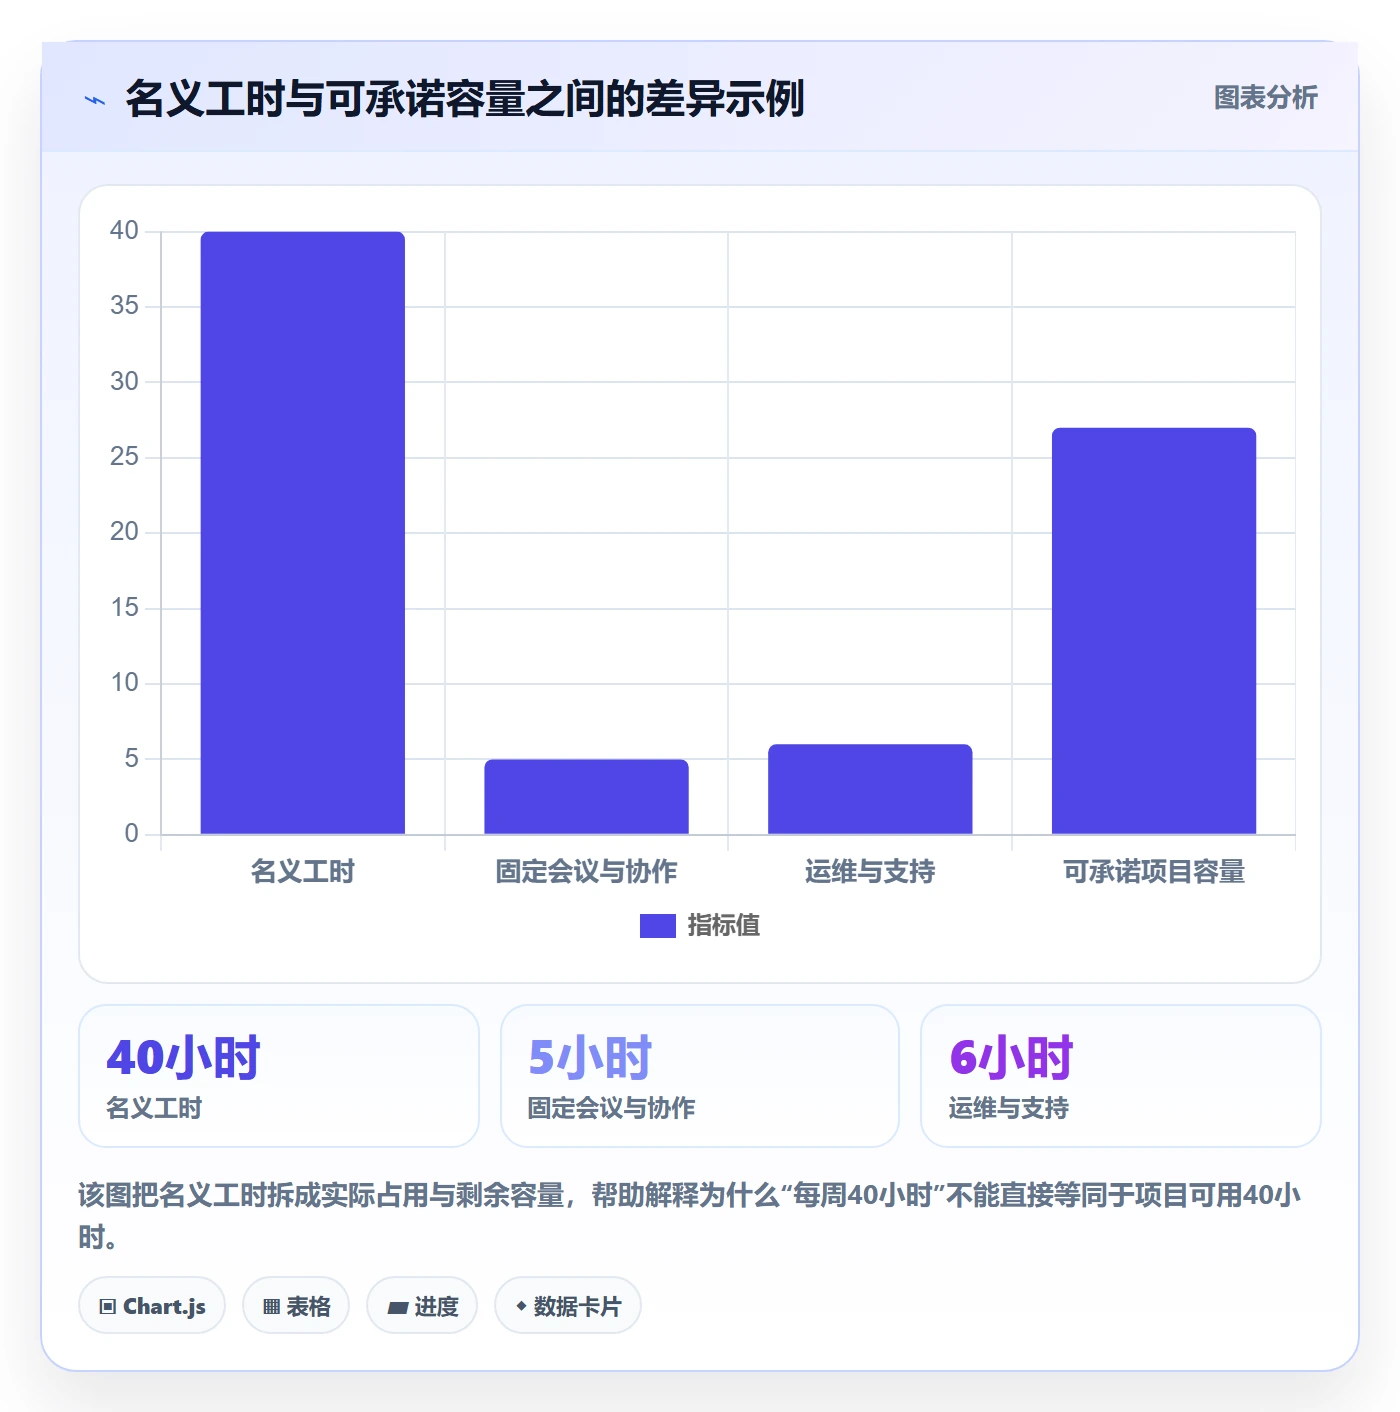Click the diamond icon in 数据卡片 chip
Image resolution: width=1400 pixels, height=1412 pixels.
521,1306
